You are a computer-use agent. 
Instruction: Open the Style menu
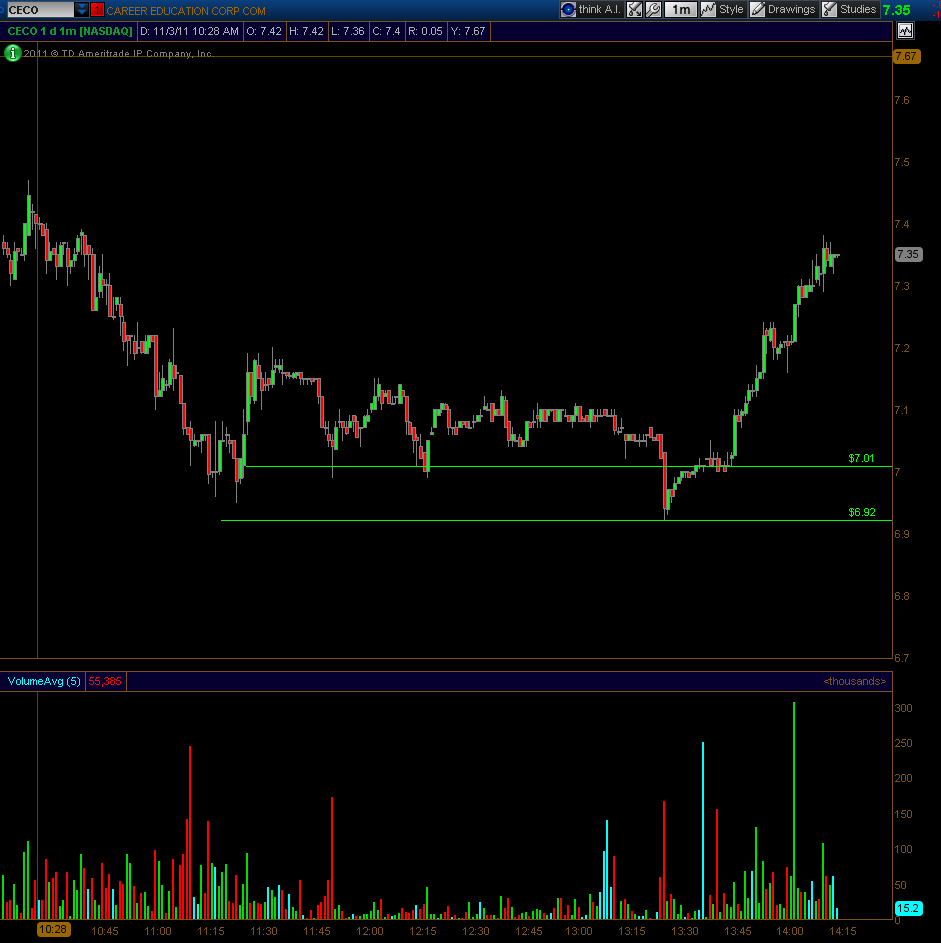[723, 9]
